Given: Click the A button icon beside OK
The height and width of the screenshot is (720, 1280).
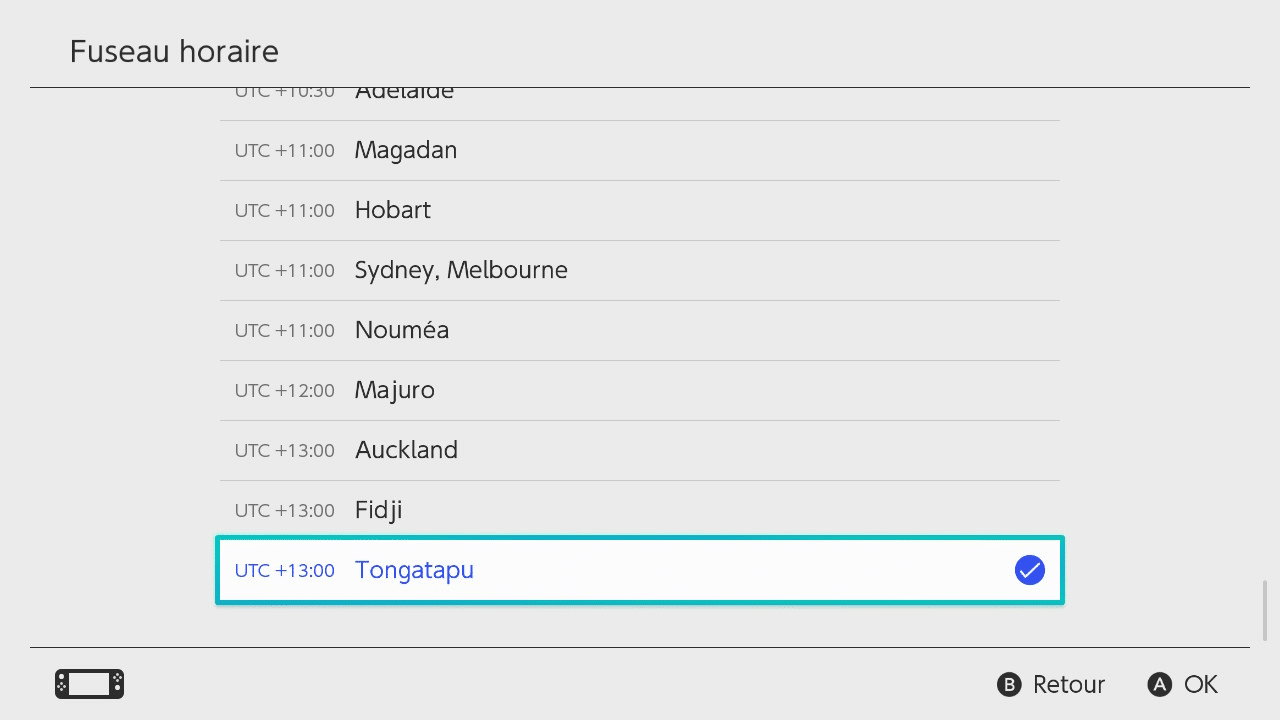Looking at the screenshot, I should tap(1159, 684).
